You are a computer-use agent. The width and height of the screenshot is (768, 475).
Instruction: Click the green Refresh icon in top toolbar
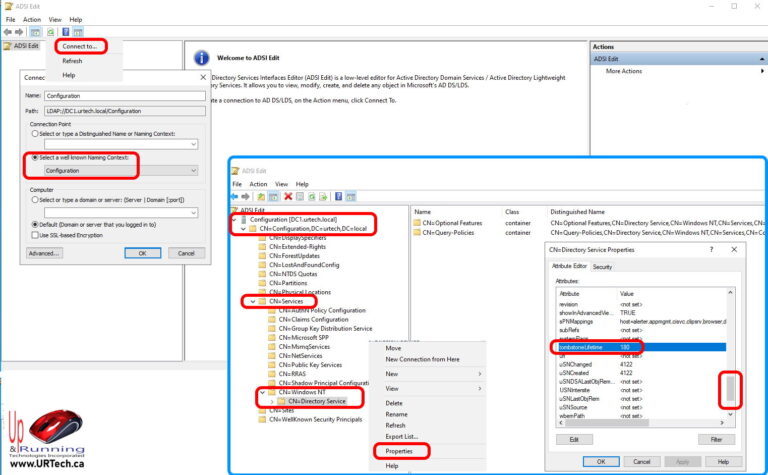50,32
